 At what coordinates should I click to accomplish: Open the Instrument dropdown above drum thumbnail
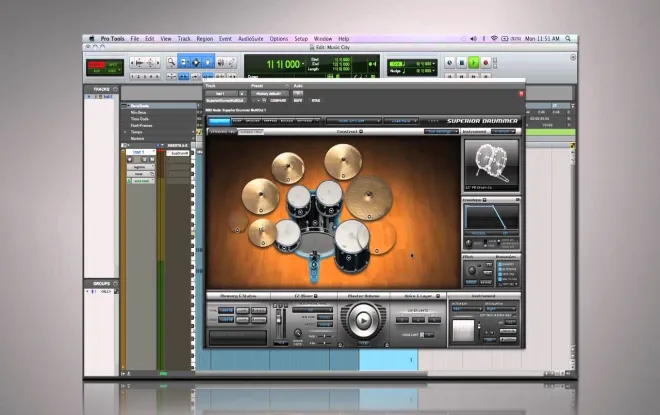click(503, 132)
